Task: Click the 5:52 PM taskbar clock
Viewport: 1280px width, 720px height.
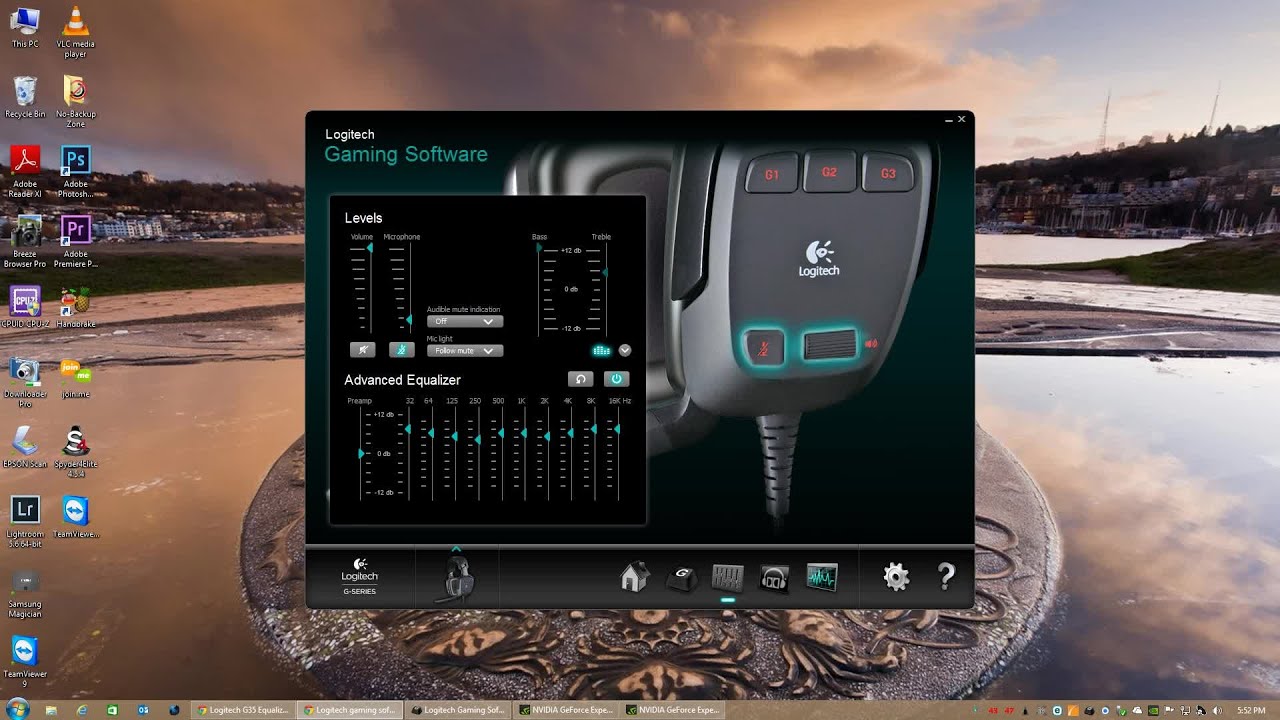Action: point(1251,710)
